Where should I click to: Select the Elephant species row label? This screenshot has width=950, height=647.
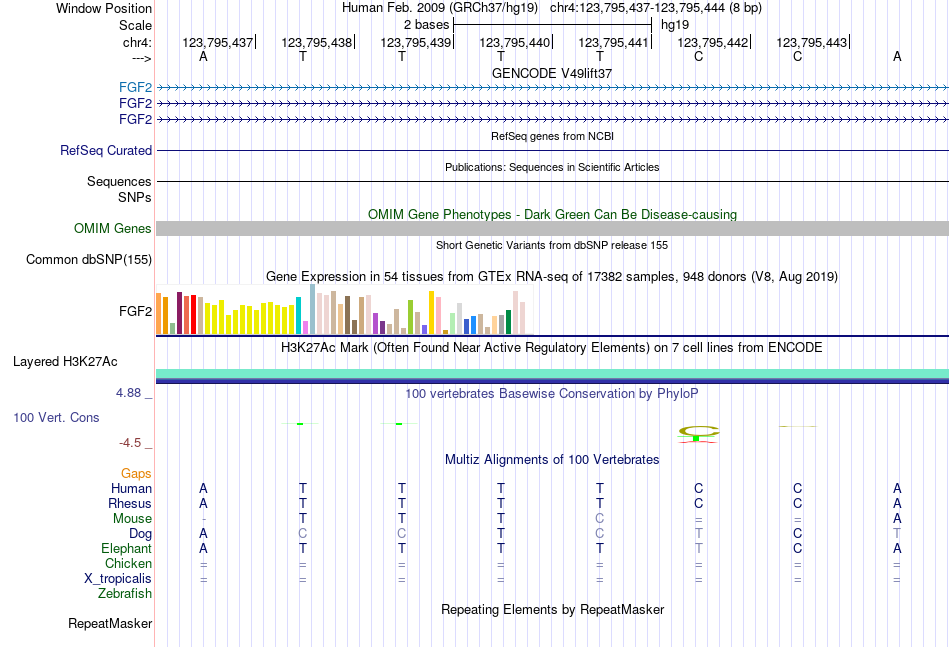click(x=127, y=548)
